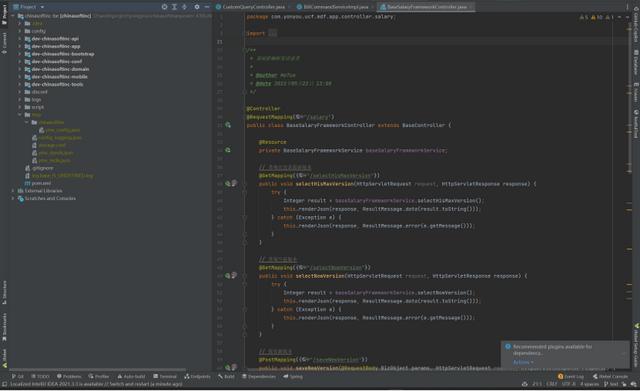The width and height of the screenshot is (640, 391).
Task: Open the Structure tool window sidebar tab
Action: point(4,292)
